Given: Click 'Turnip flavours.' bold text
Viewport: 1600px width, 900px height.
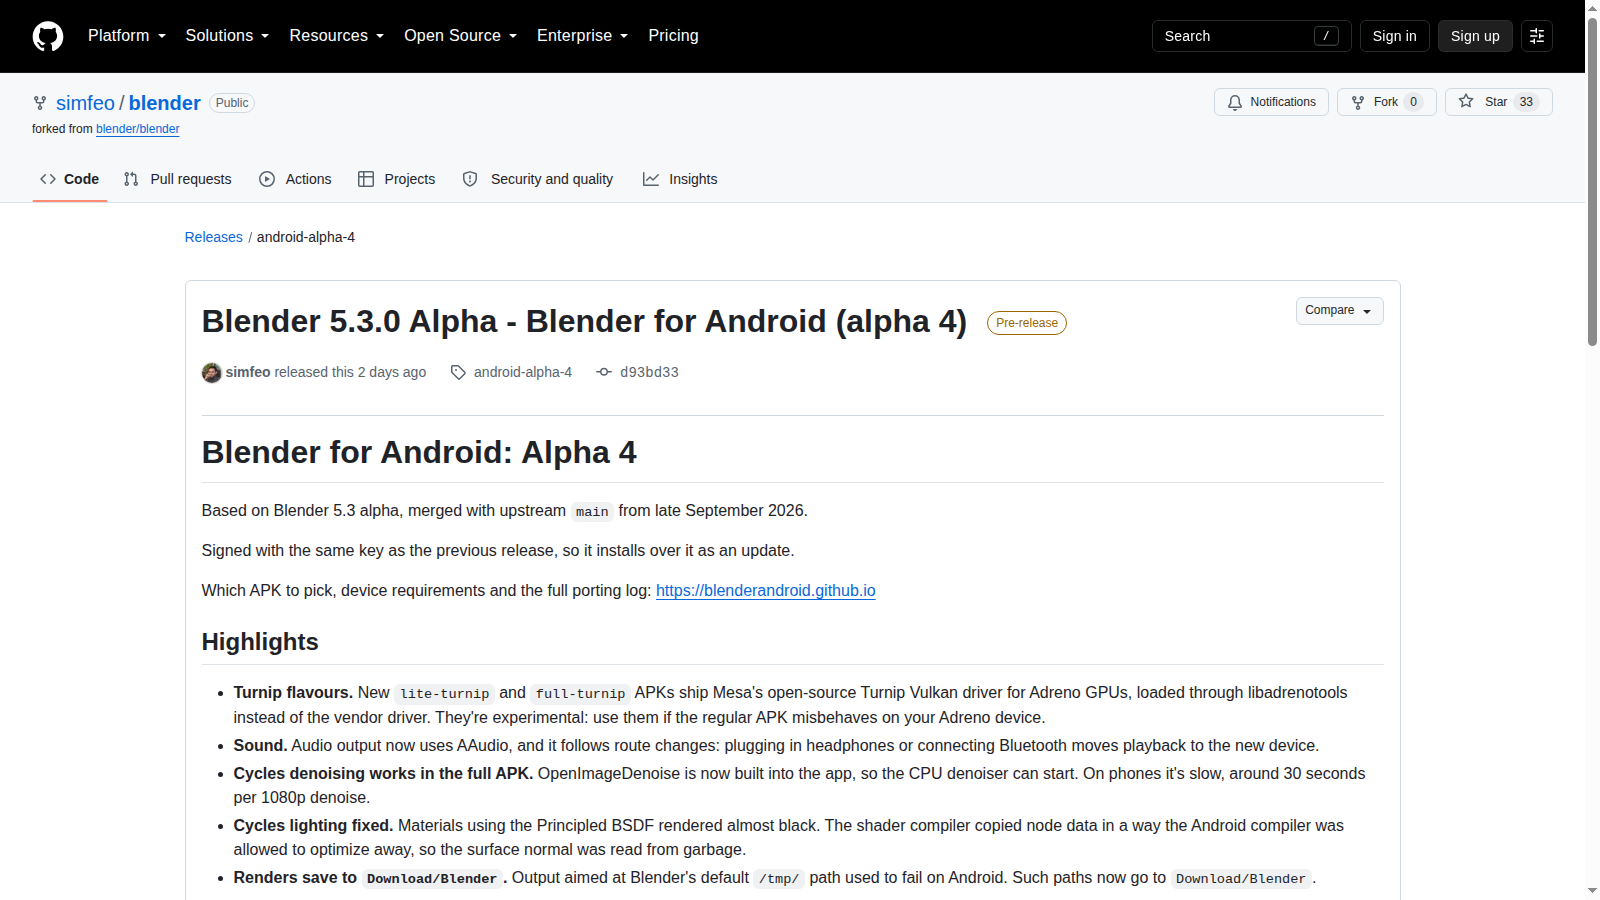Looking at the screenshot, I should [x=293, y=693].
